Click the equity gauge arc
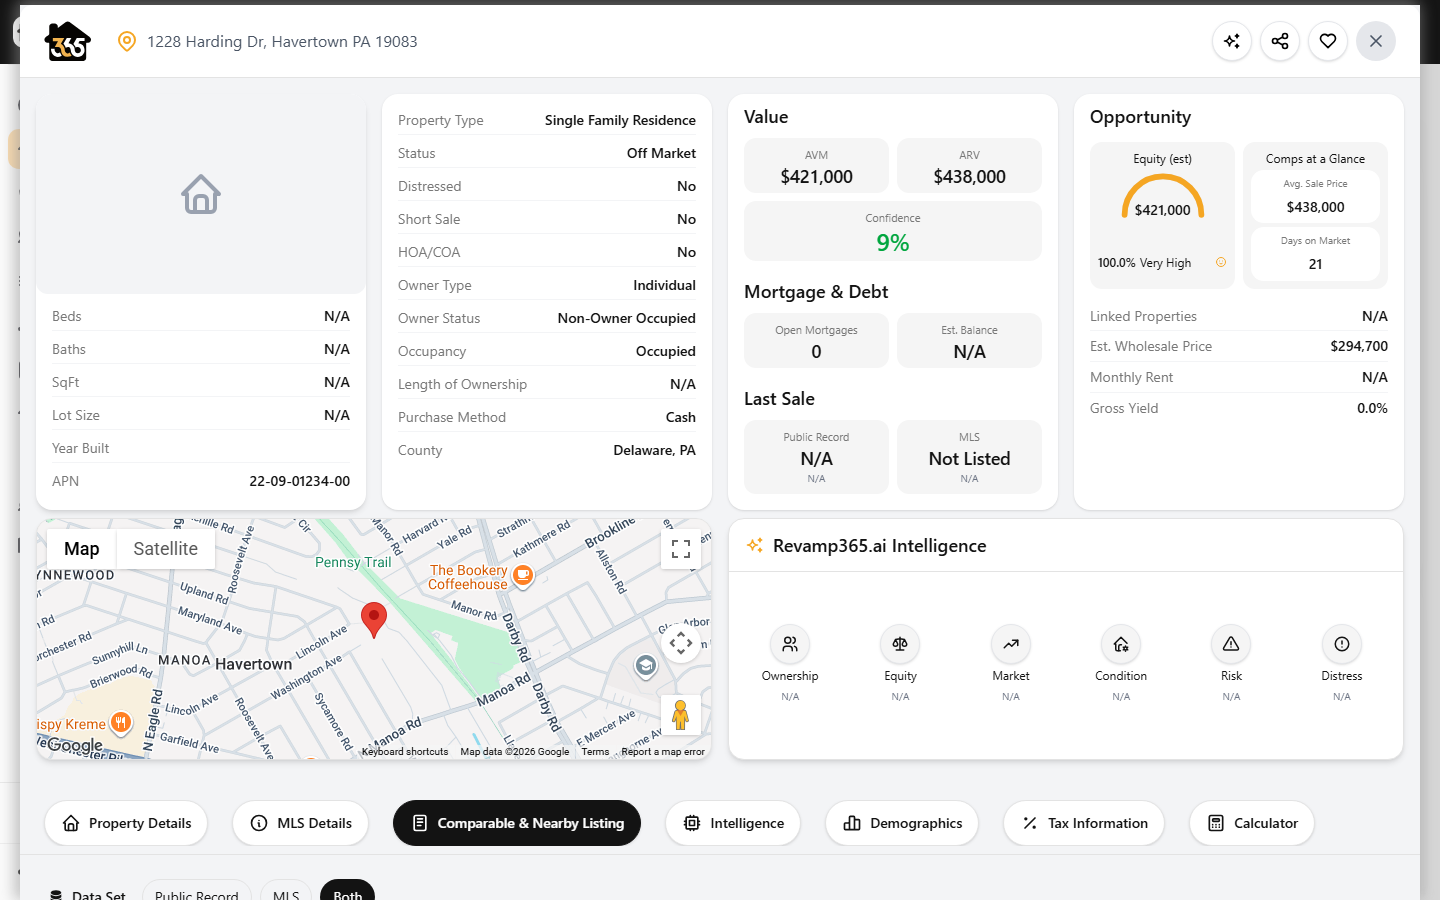Screen dimensions: 1440x900 pos(1163,194)
